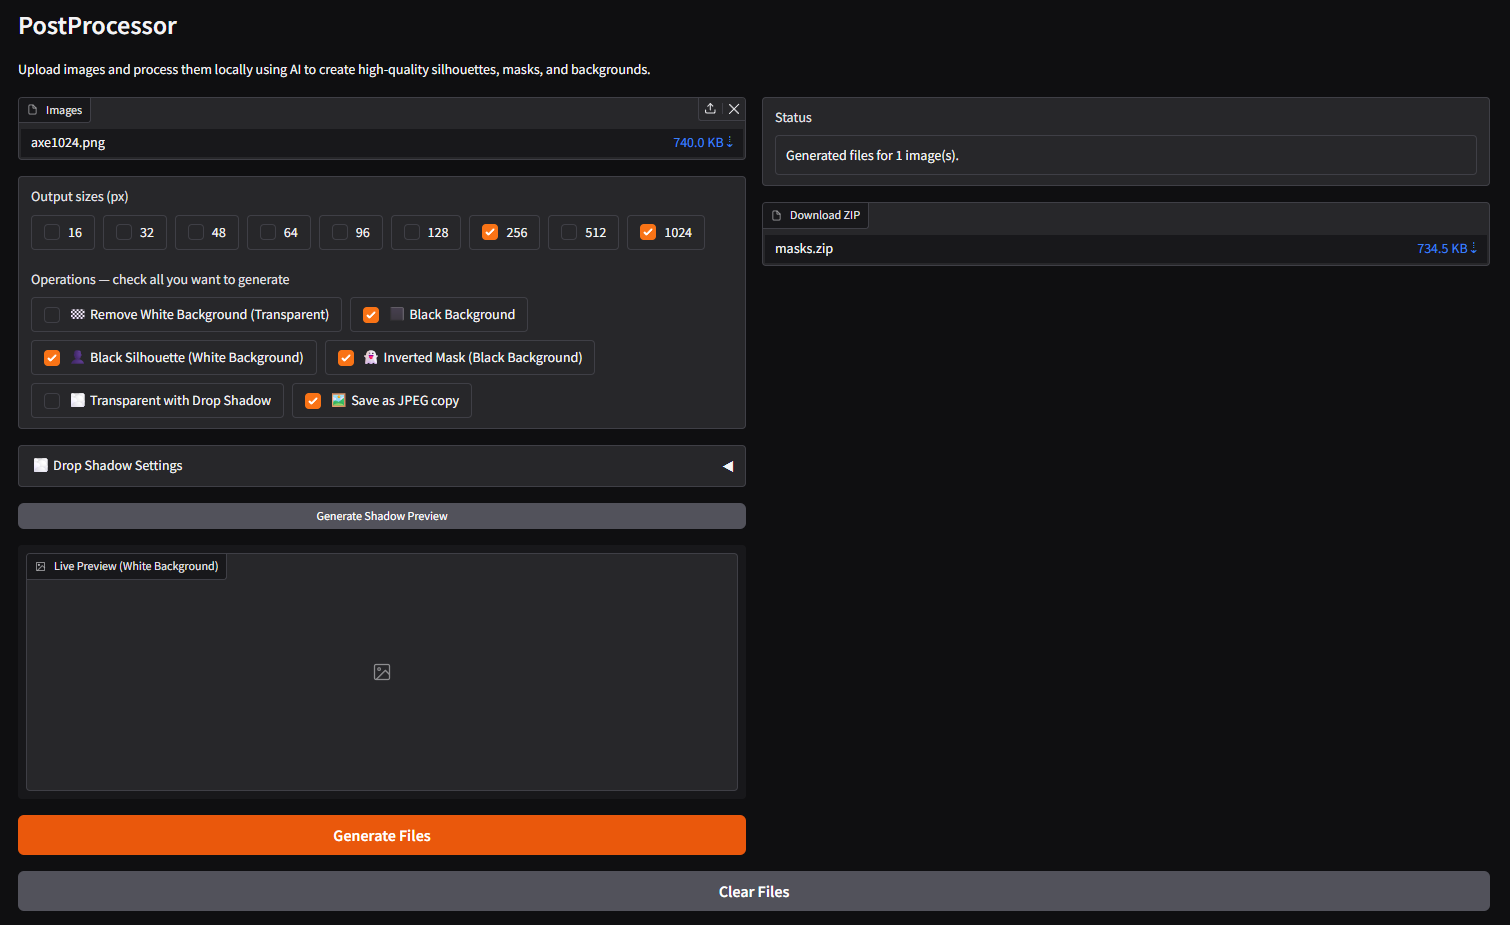Click the Generate Shadow Preview button

pos(382,516)
